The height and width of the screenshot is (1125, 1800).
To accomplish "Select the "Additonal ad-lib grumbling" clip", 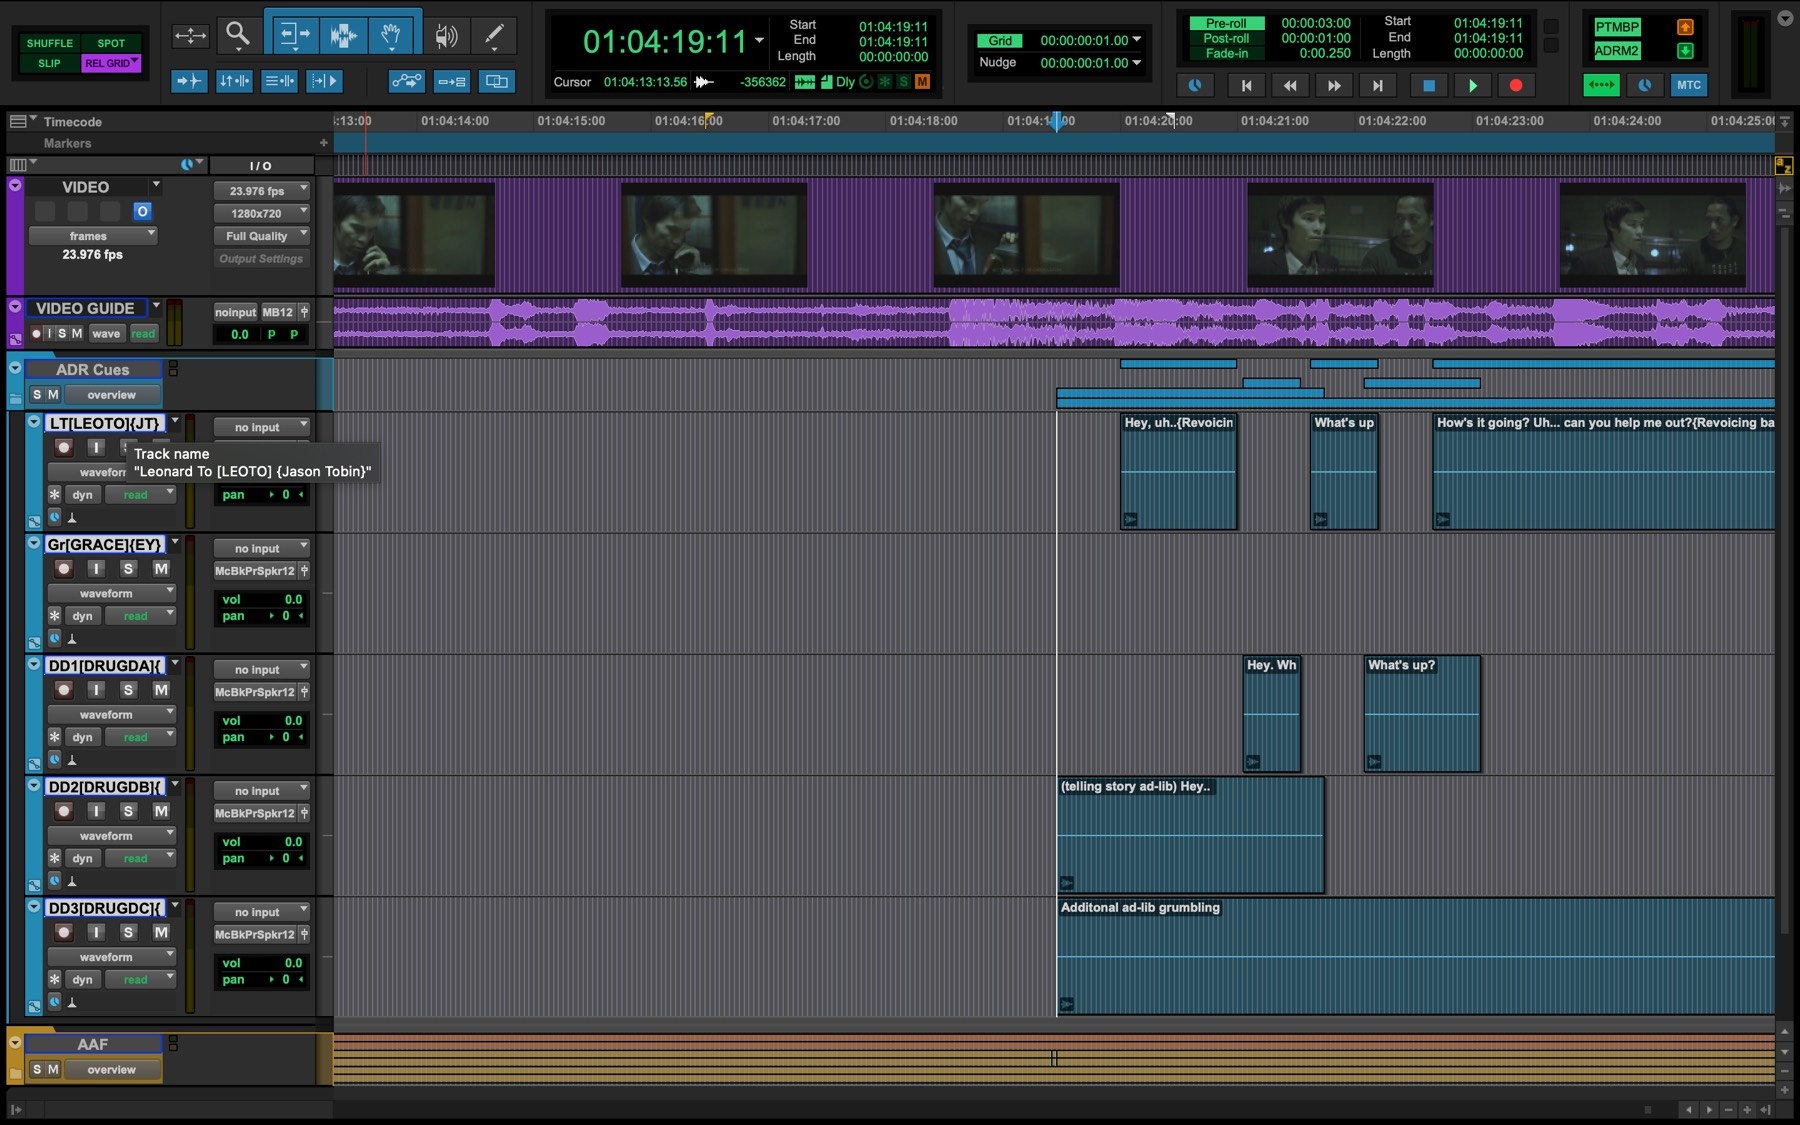I will pyautogui.click(x=1416, y=956).
